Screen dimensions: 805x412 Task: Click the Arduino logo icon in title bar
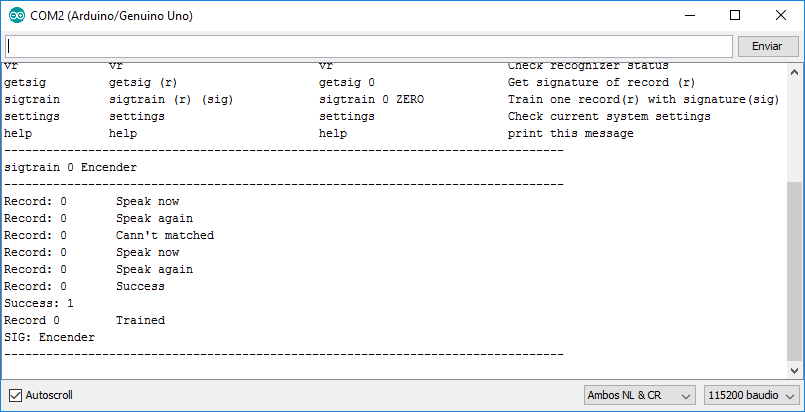(x=16, y=16)
